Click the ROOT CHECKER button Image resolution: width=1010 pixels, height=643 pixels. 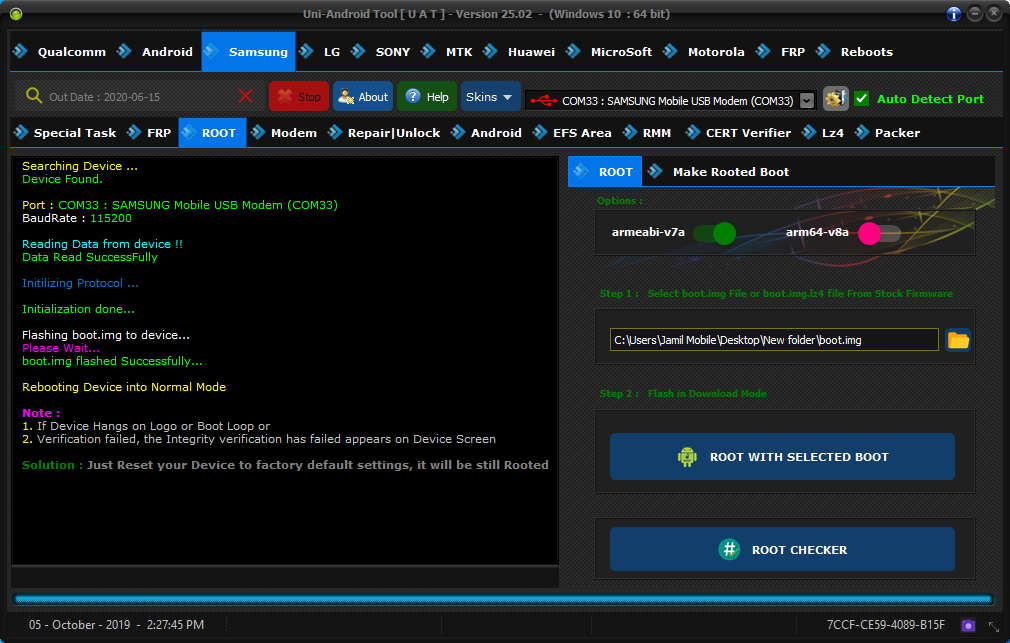782,550
